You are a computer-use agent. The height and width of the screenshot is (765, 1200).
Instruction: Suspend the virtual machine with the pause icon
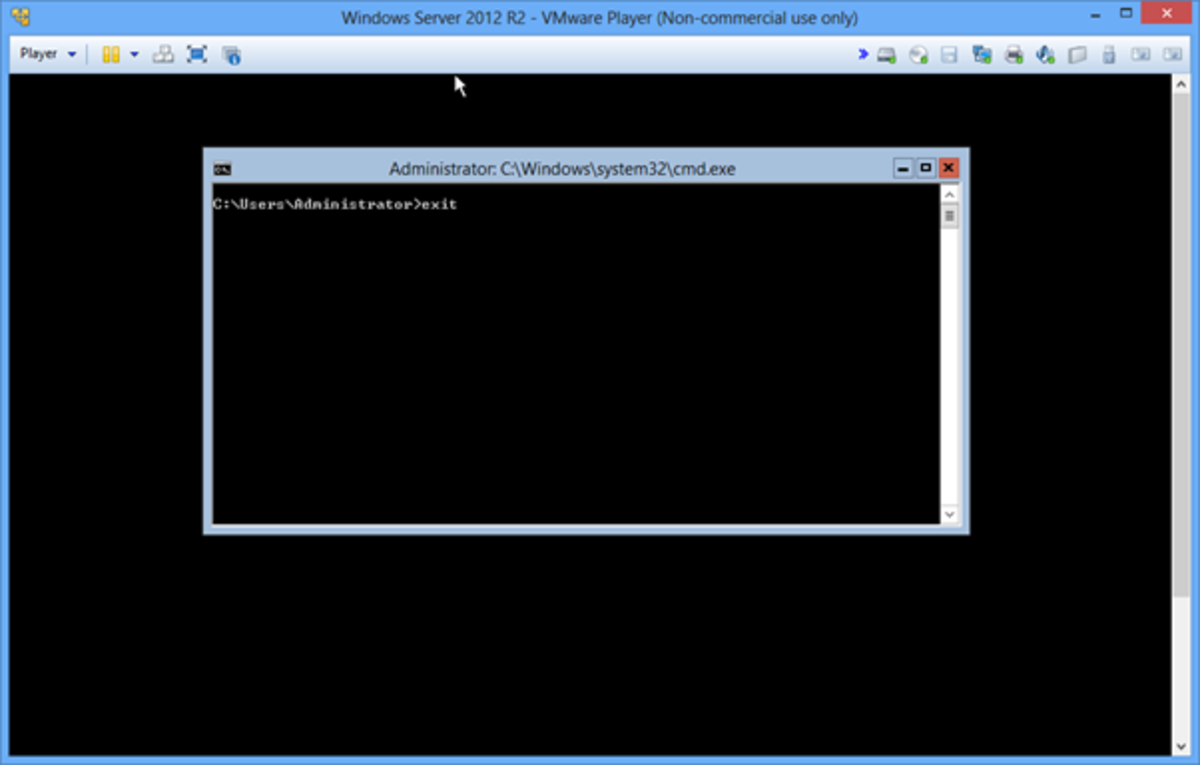[x=112, y=55]
